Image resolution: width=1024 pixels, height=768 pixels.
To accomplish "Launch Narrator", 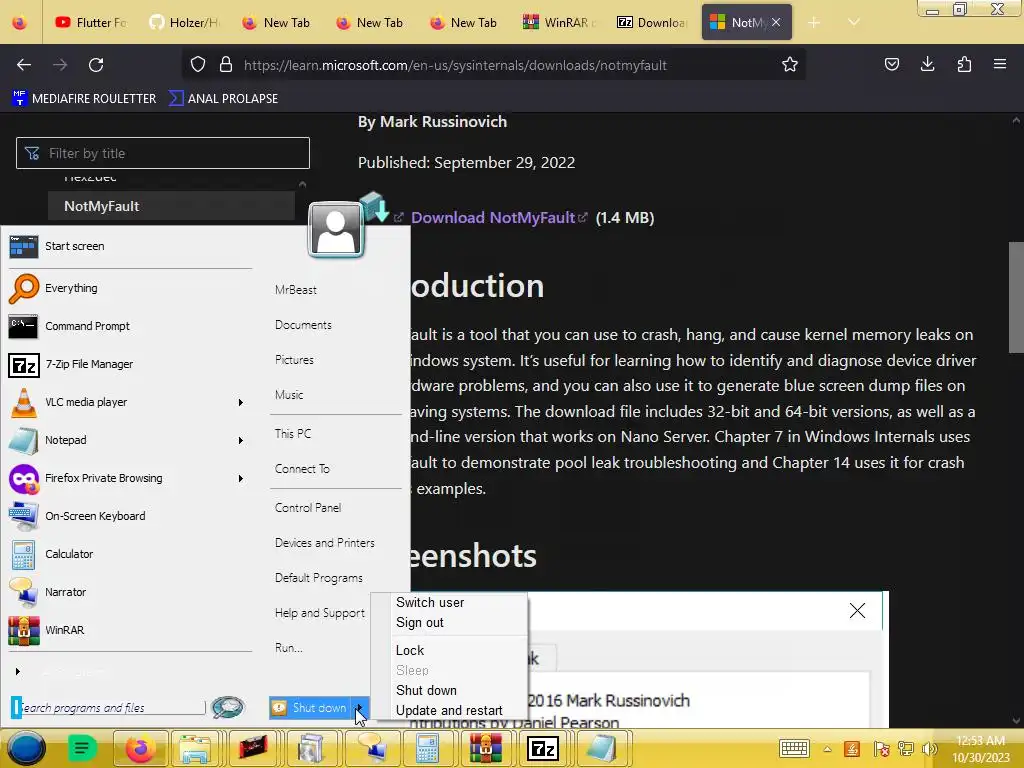I will (x=130, y=592).
